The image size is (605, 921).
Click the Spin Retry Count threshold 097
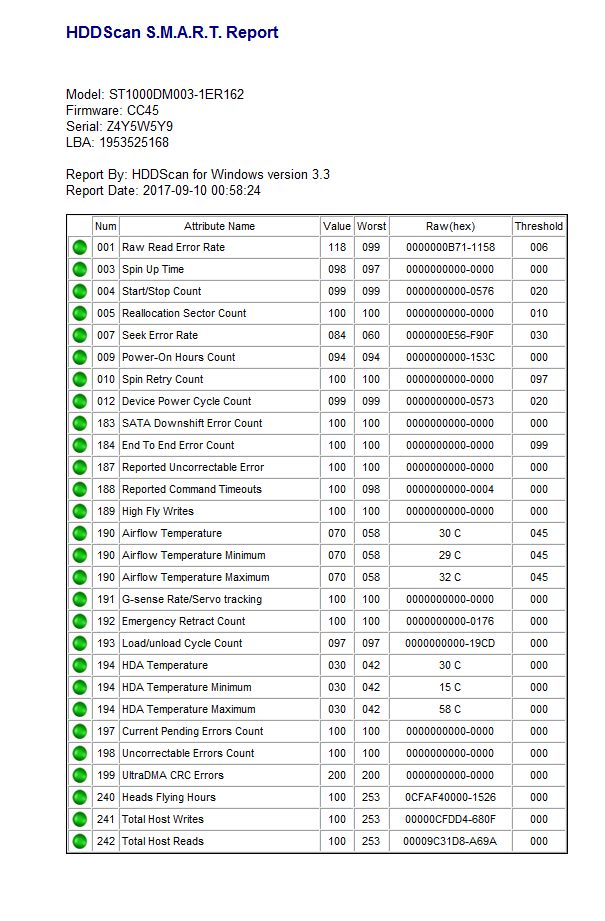[539, 379]
